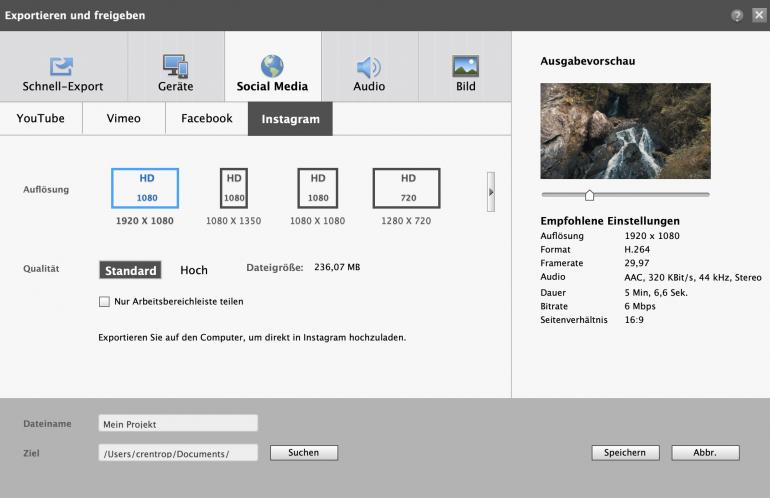Click the preview position slider handle
Image resolution: width=770 pixels, height=498 pixels.
pos(589,195)
